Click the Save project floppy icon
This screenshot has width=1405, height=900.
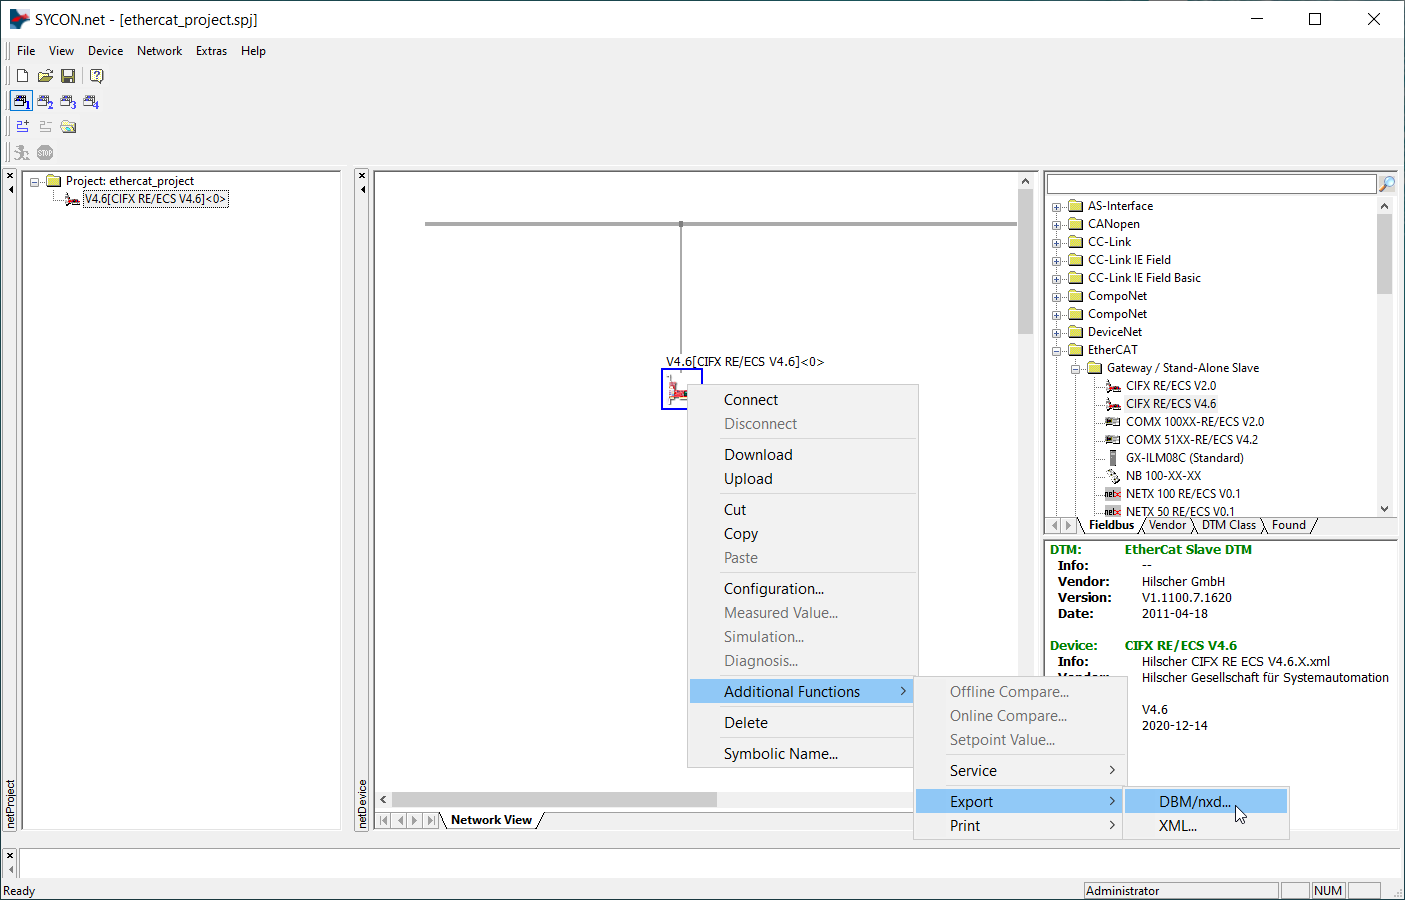68,76
